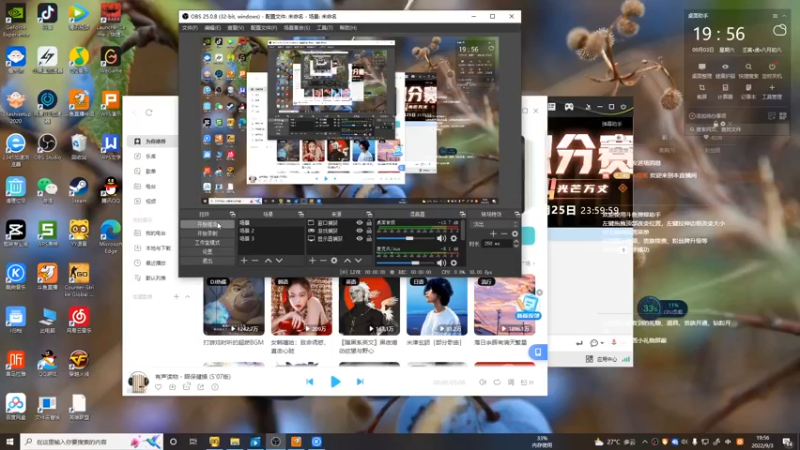Exit OBS via the controls panel button
Viewport: 800px width, 450px height.
coord(207,261)
